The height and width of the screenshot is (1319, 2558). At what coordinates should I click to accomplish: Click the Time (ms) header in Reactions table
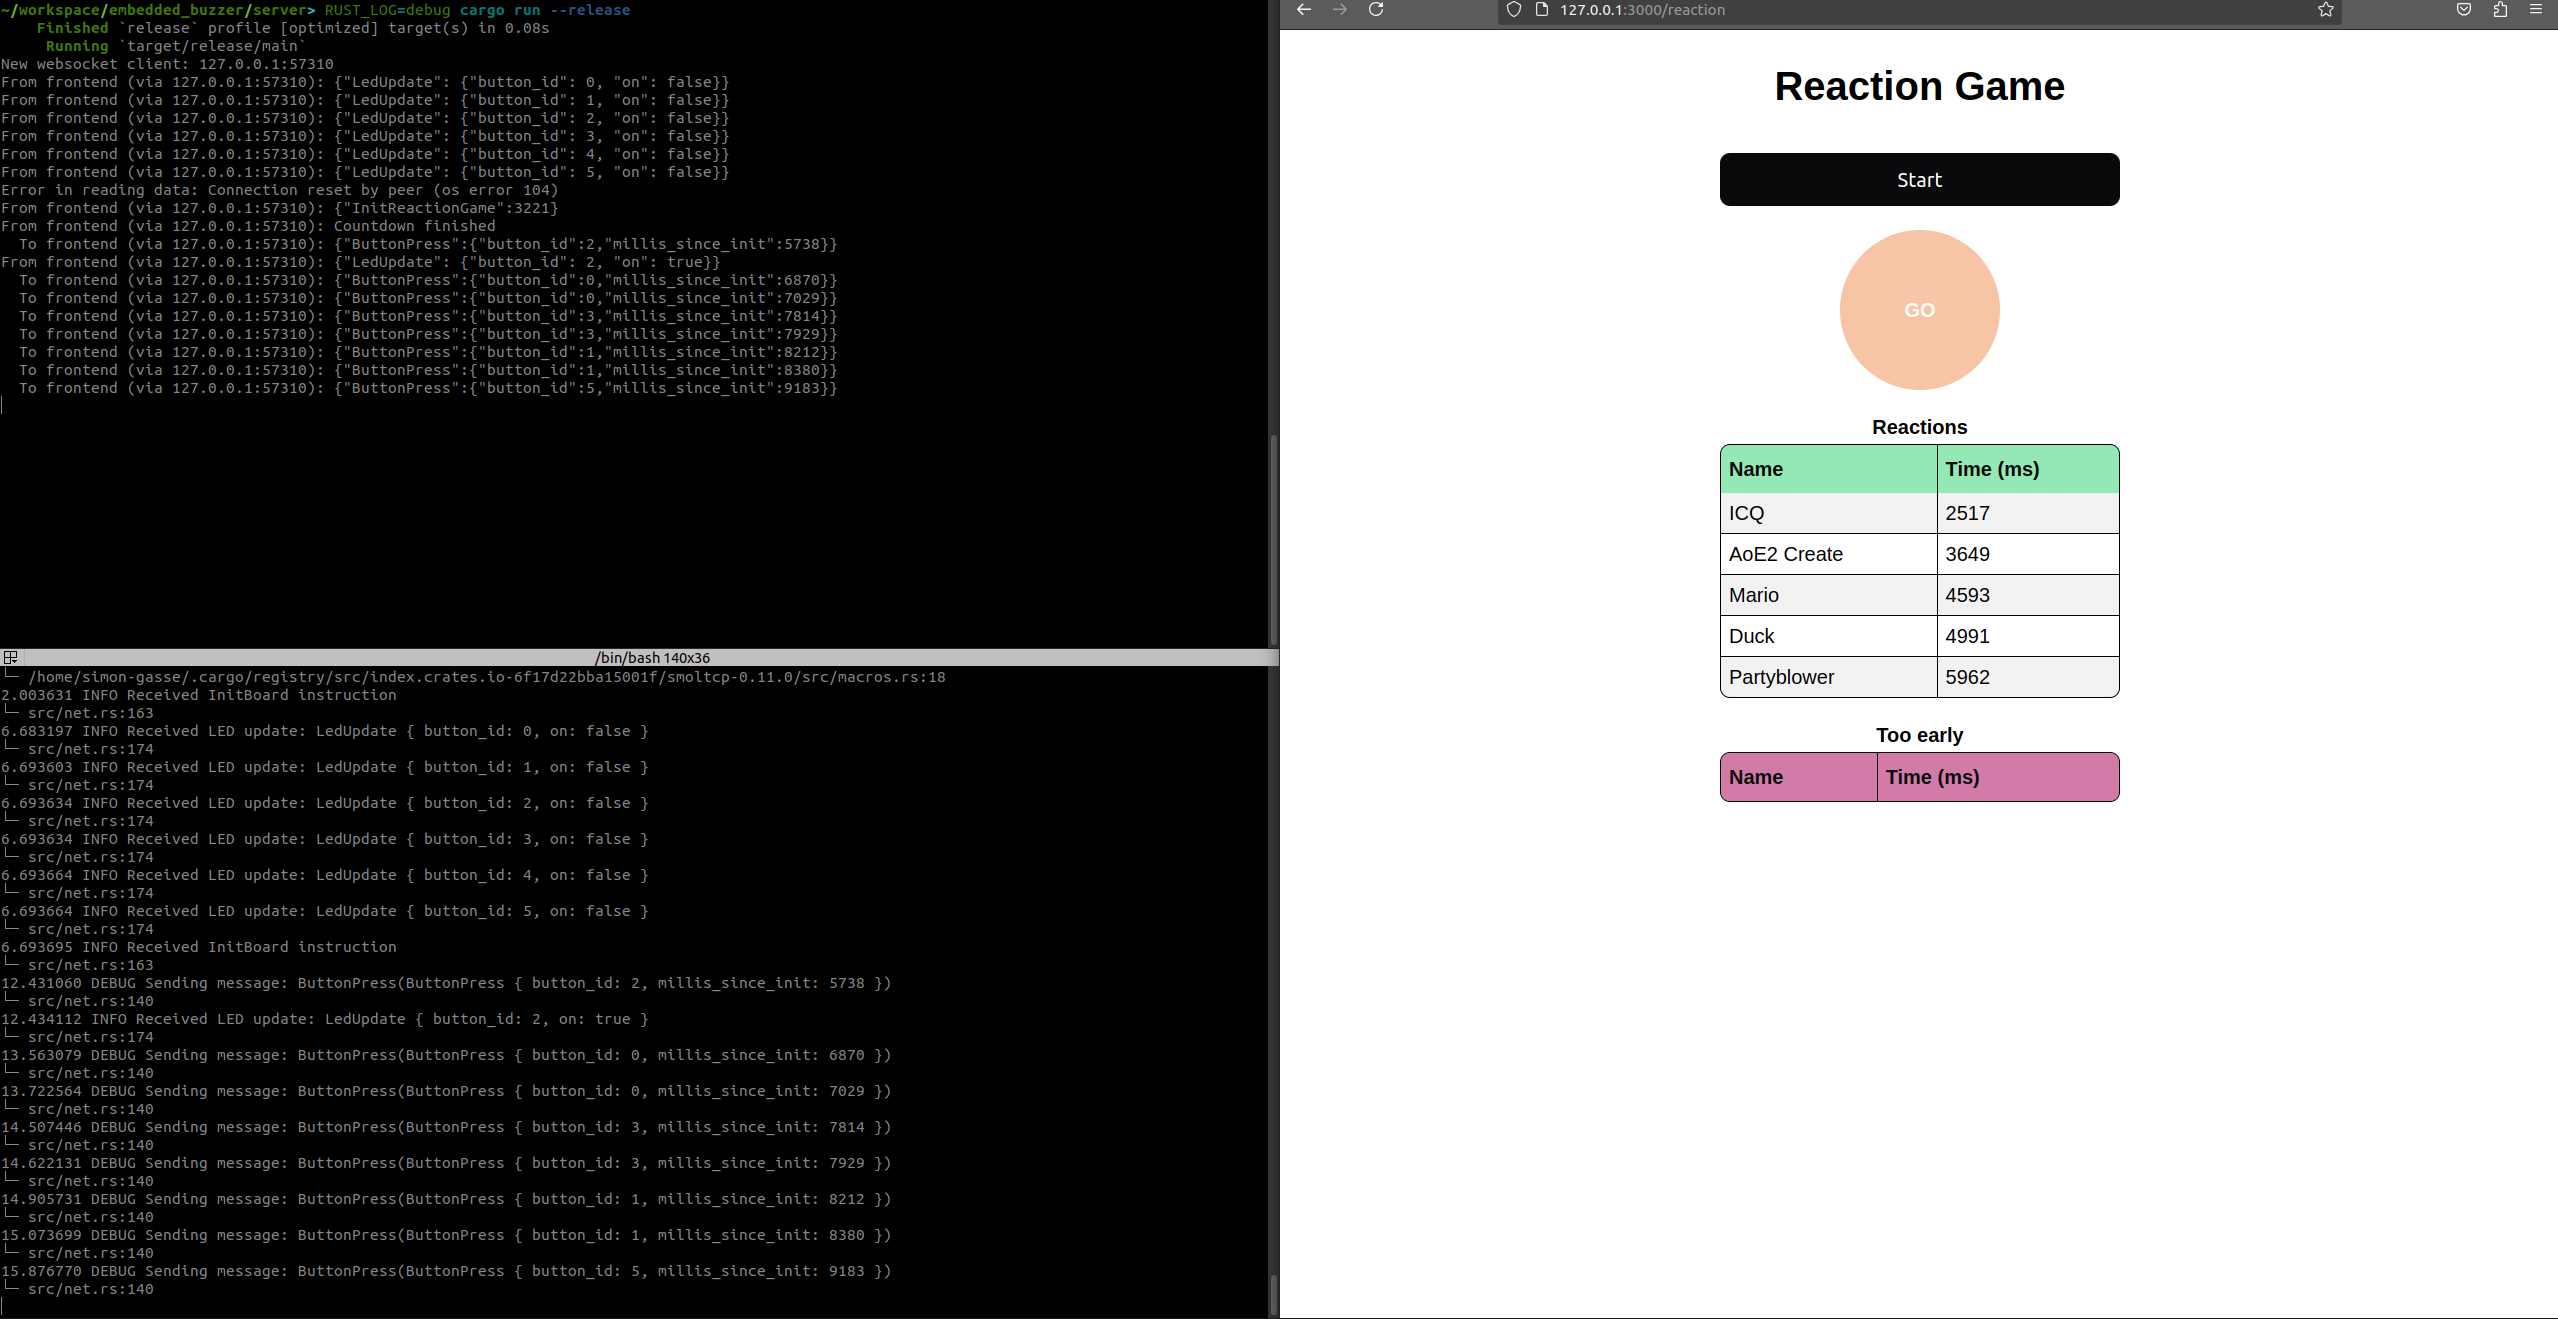(2027, 469)
